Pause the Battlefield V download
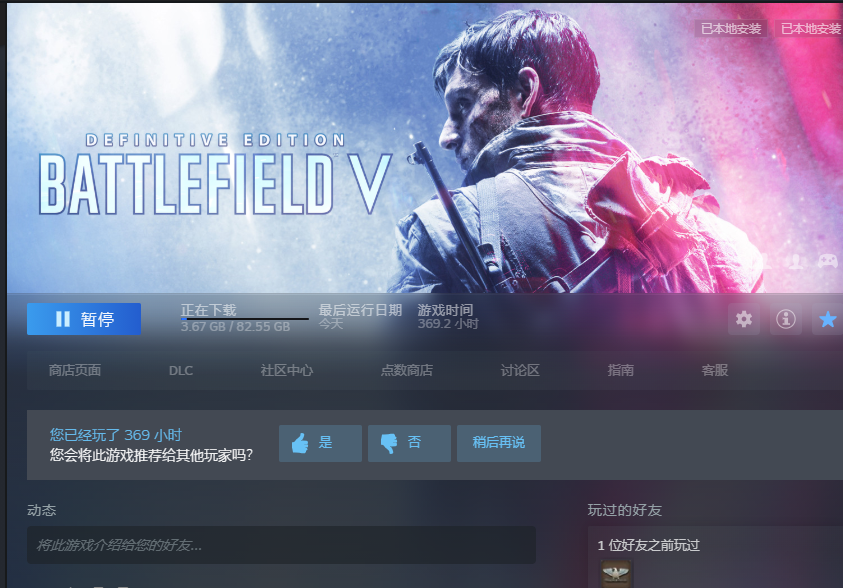The width and height of the screenshot is (843, 588). [84, 319]
